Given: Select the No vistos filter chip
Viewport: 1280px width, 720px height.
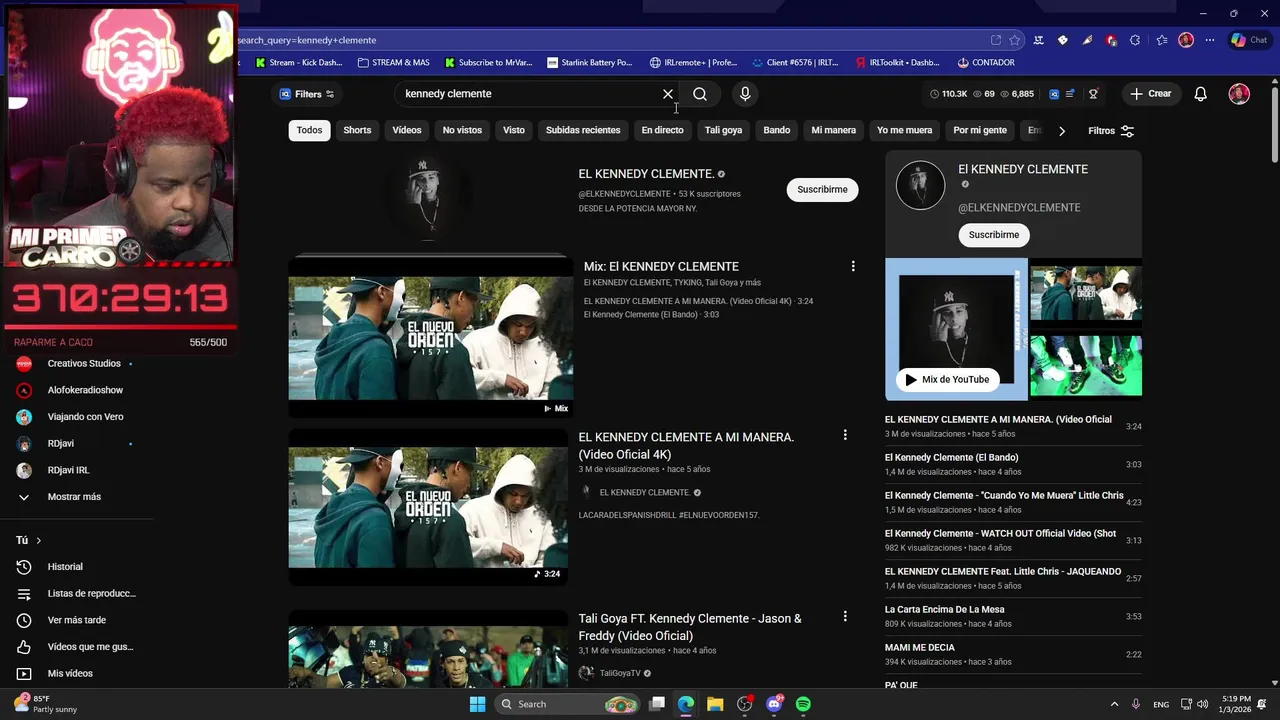Looking at the screenshot, I should tap(462, 130).
